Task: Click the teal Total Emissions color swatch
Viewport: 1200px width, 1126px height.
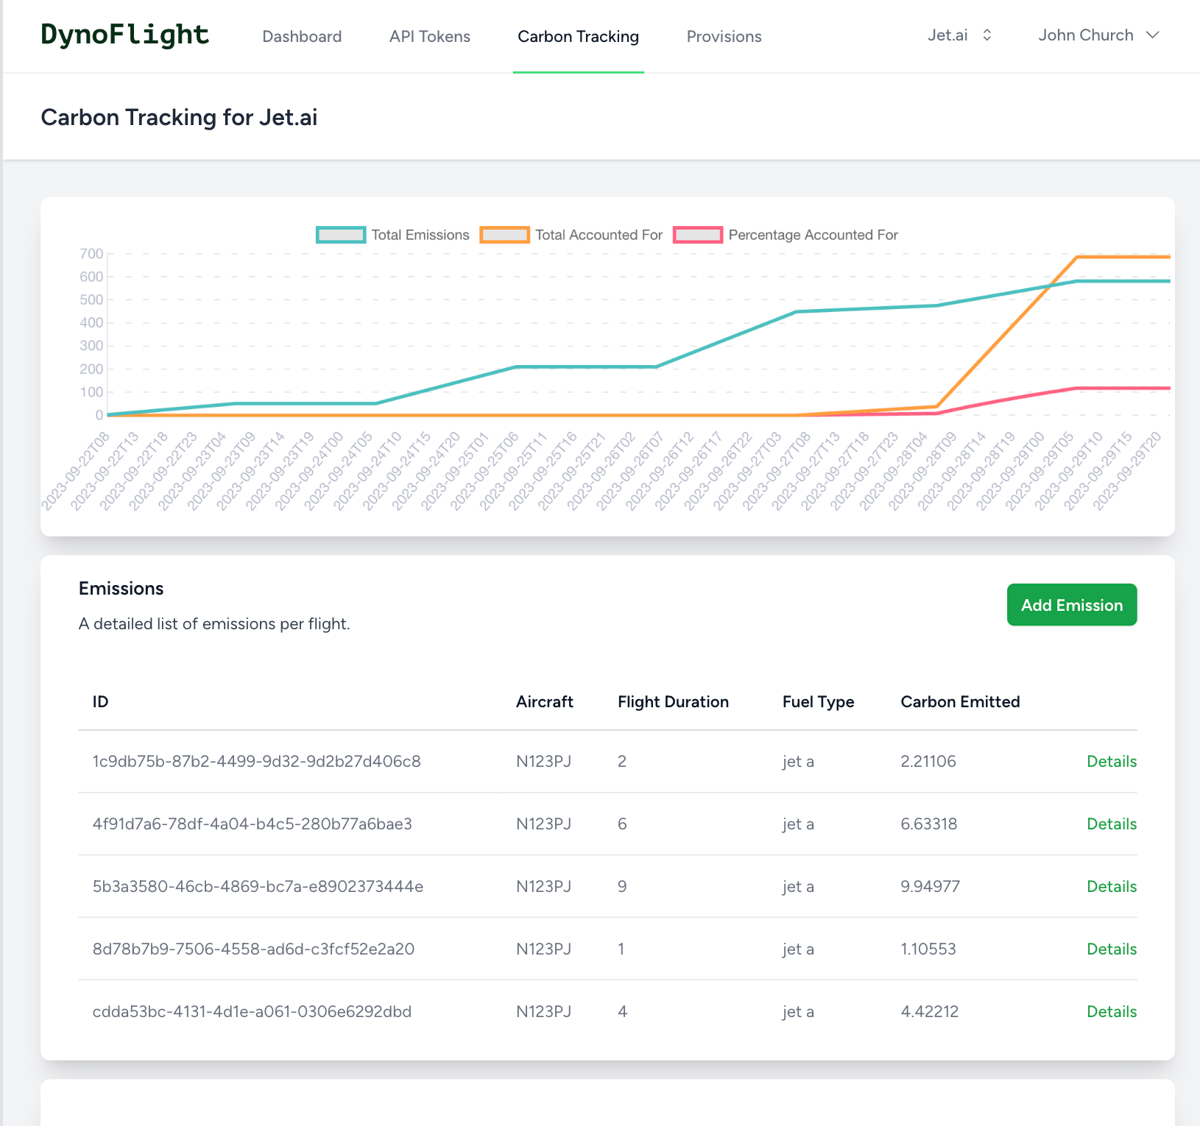Action: click(340, 234)
